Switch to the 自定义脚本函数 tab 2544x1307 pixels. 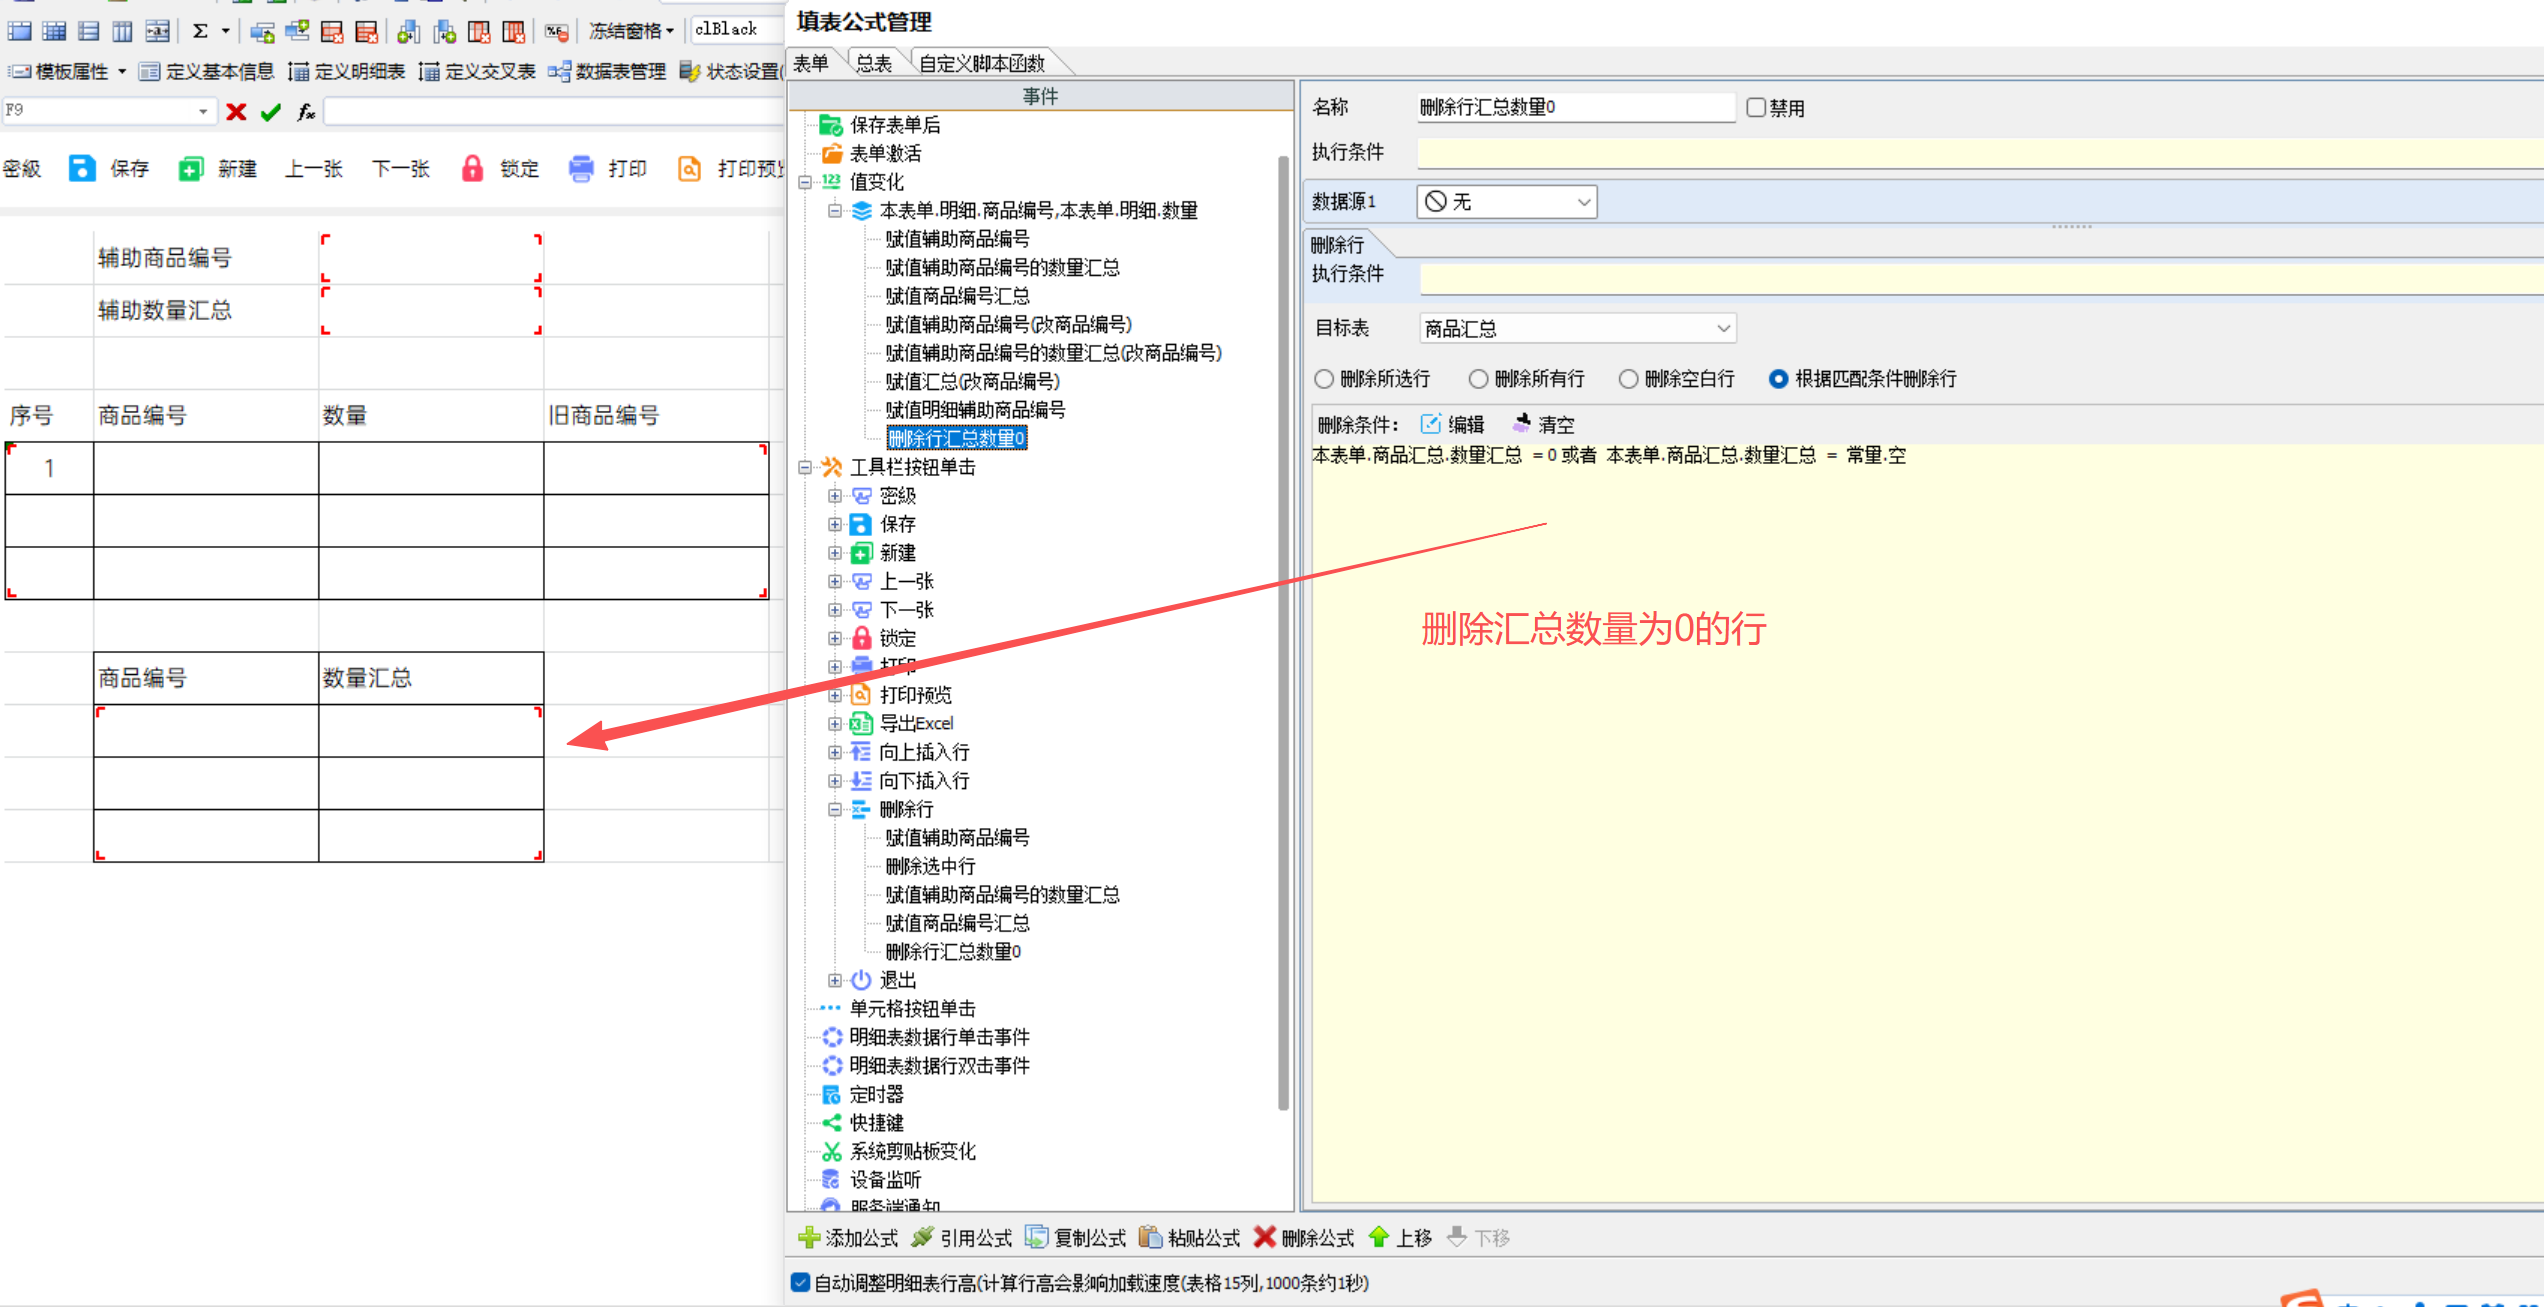(981, 64)
